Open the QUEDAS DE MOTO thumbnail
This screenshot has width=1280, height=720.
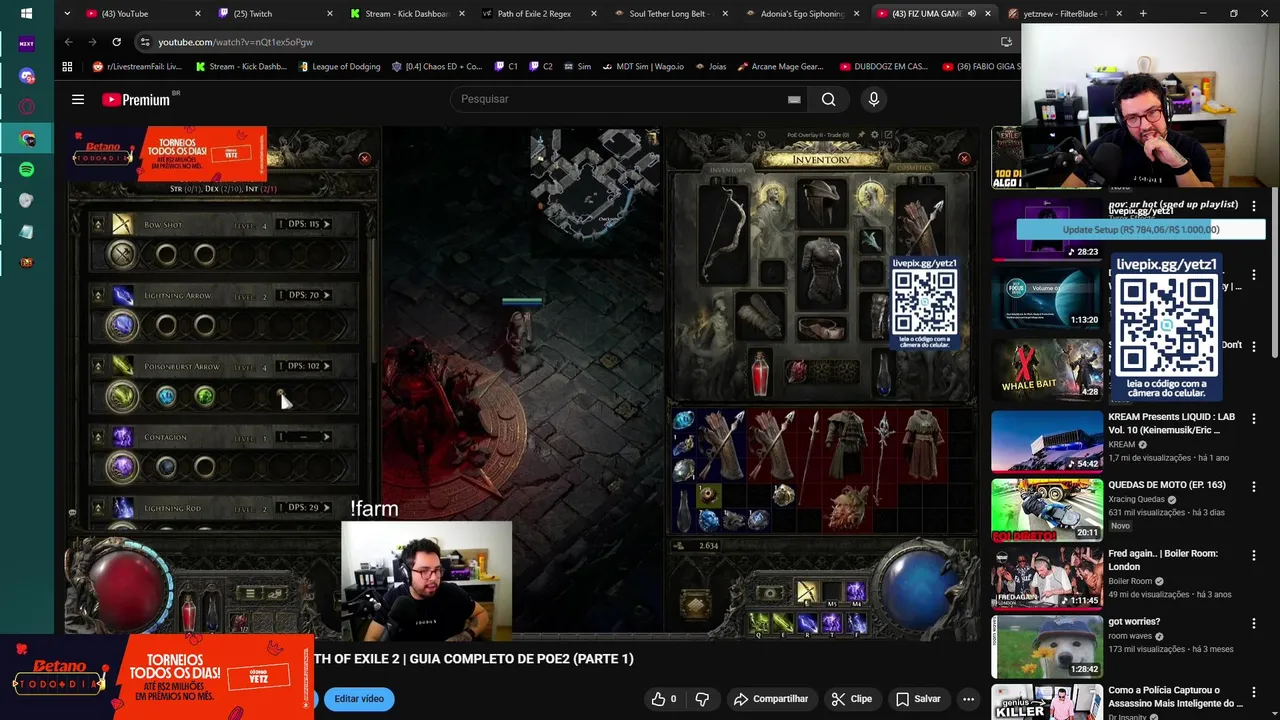coord(1047,509)
